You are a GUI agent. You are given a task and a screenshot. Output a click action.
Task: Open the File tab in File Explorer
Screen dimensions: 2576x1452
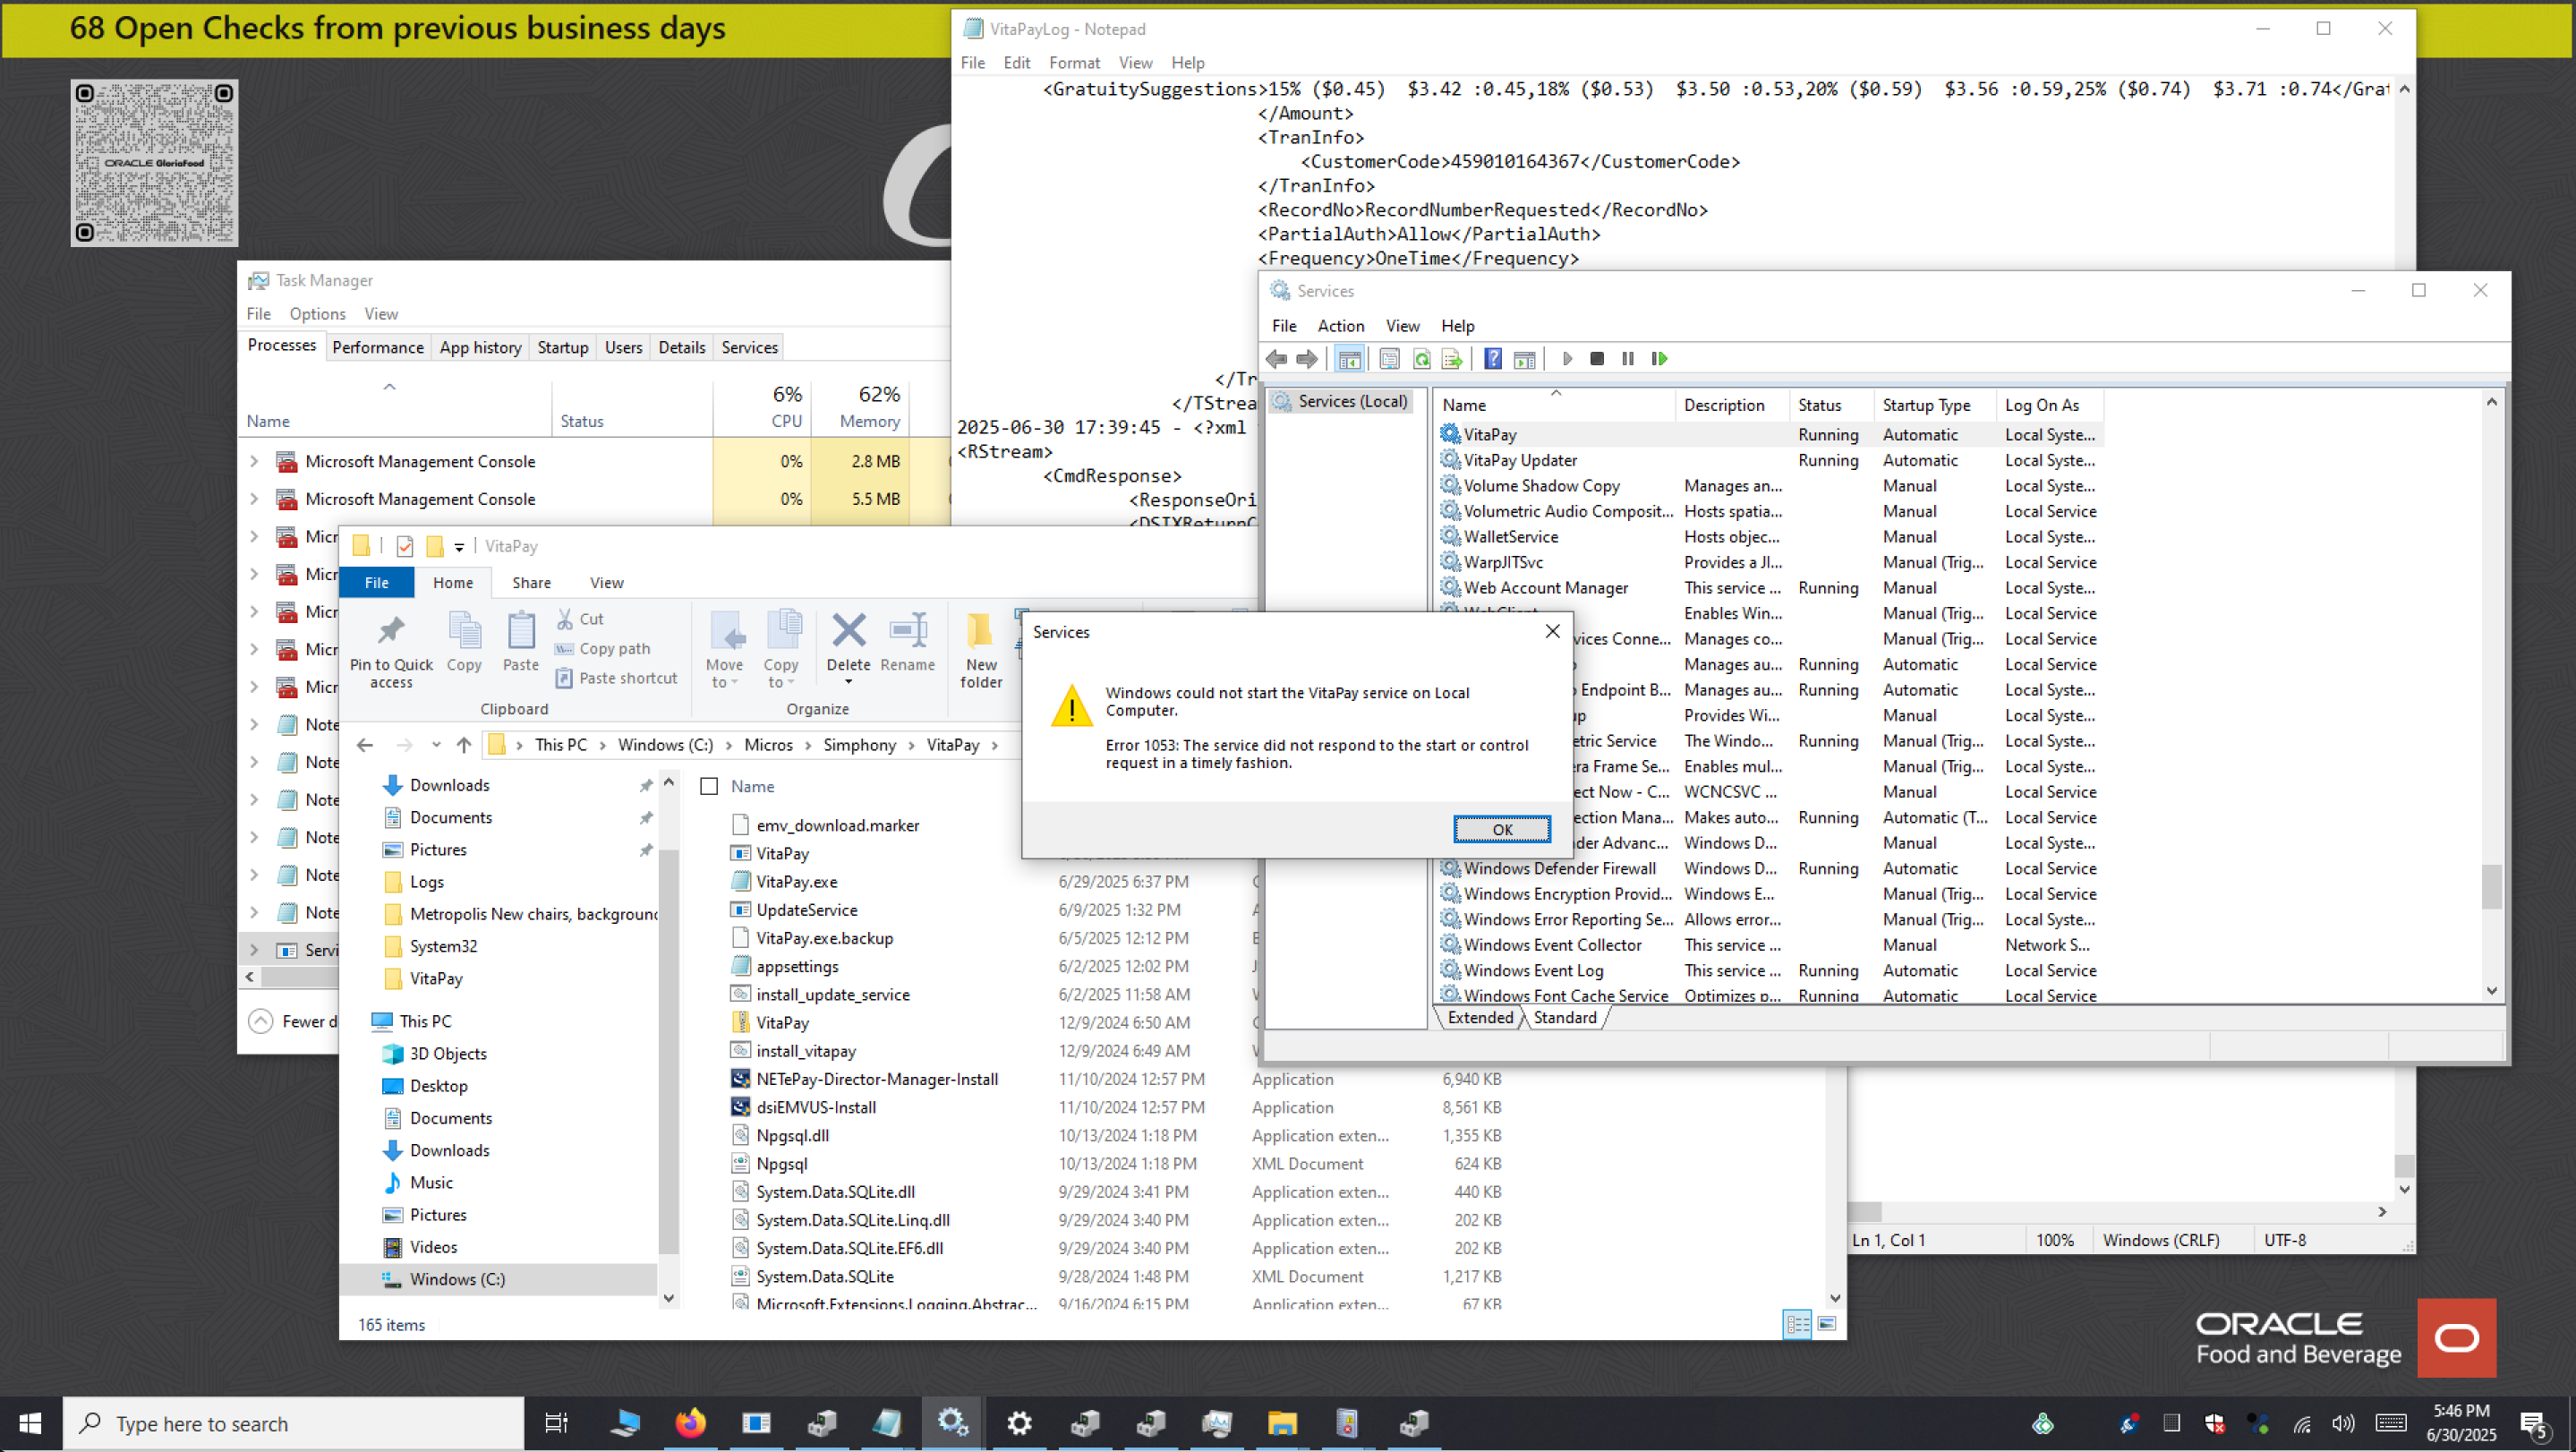tap(377, 583)
